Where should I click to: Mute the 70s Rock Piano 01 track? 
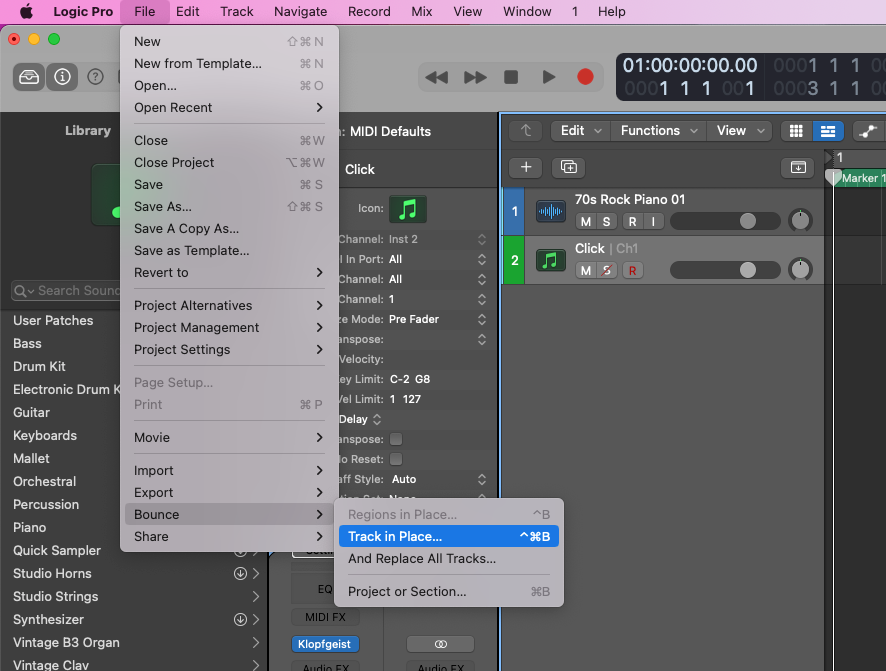click(x=584, y=221)
